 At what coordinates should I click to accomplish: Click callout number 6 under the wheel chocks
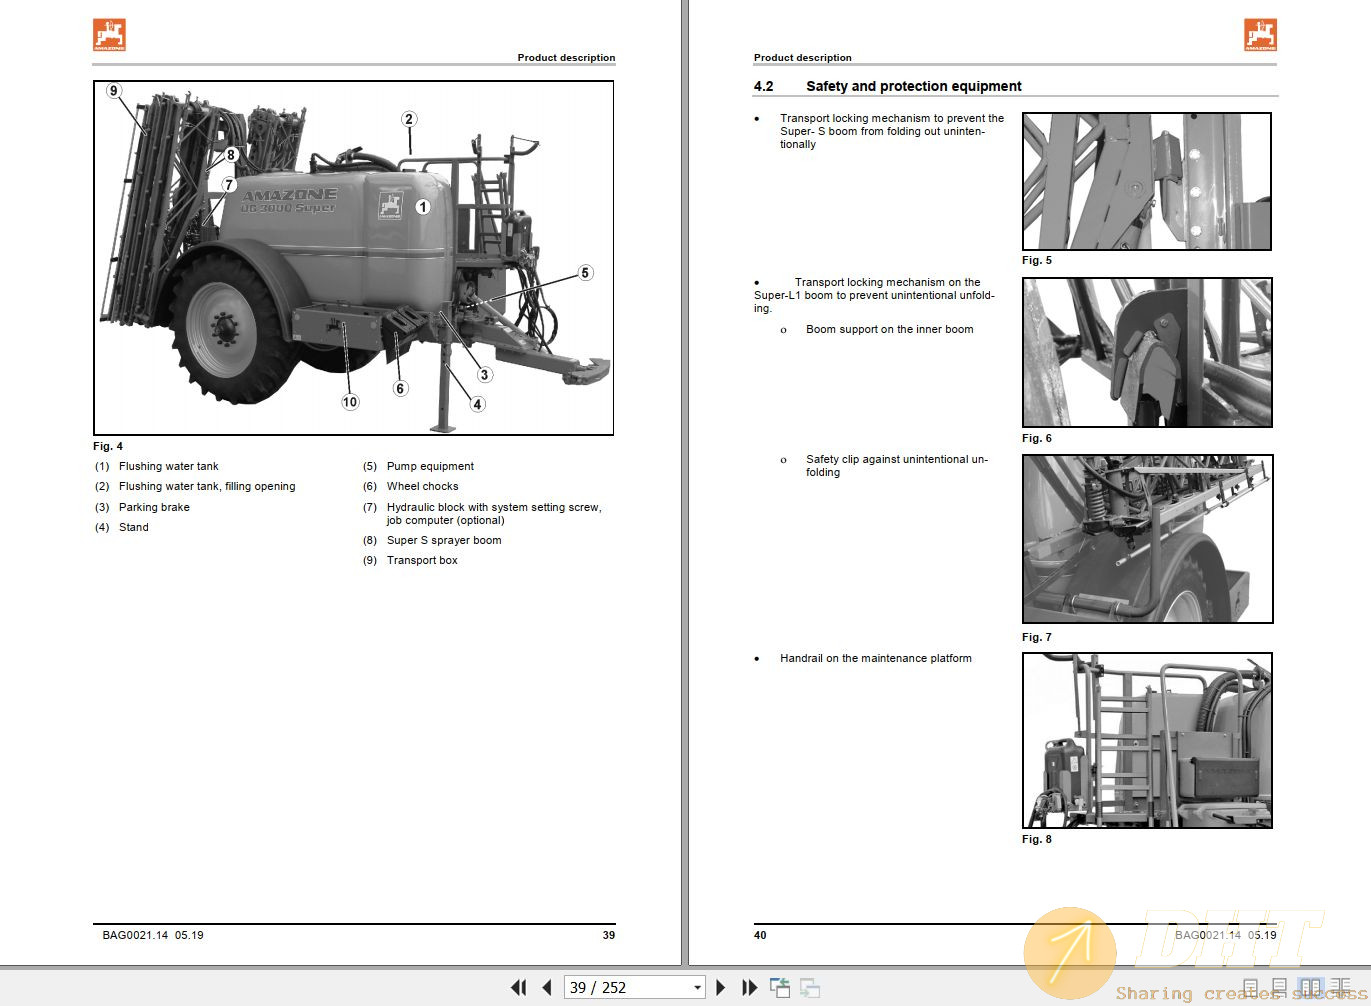400,389
